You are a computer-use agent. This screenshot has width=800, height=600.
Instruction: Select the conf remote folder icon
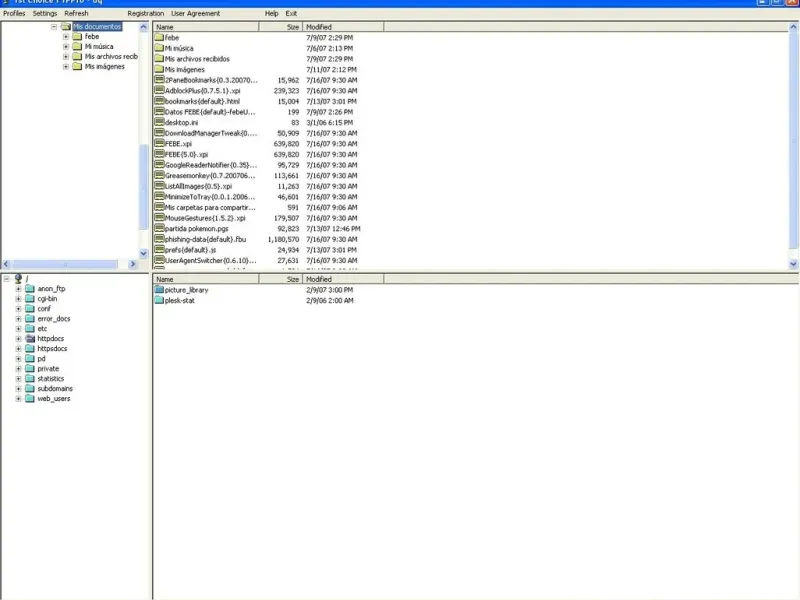[x=30, y=309]
